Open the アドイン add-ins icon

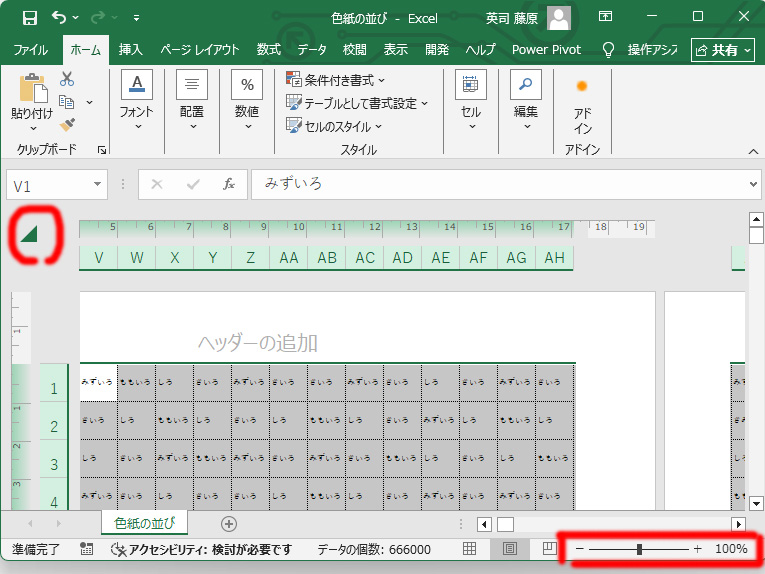pyautogui.click(x=582, y=105)
